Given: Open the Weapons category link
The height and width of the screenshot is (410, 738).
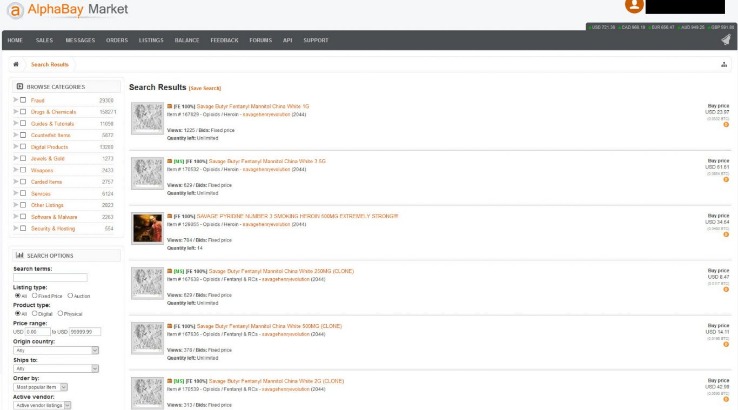Looking at the screenshot, I should [x=42, y=170].
